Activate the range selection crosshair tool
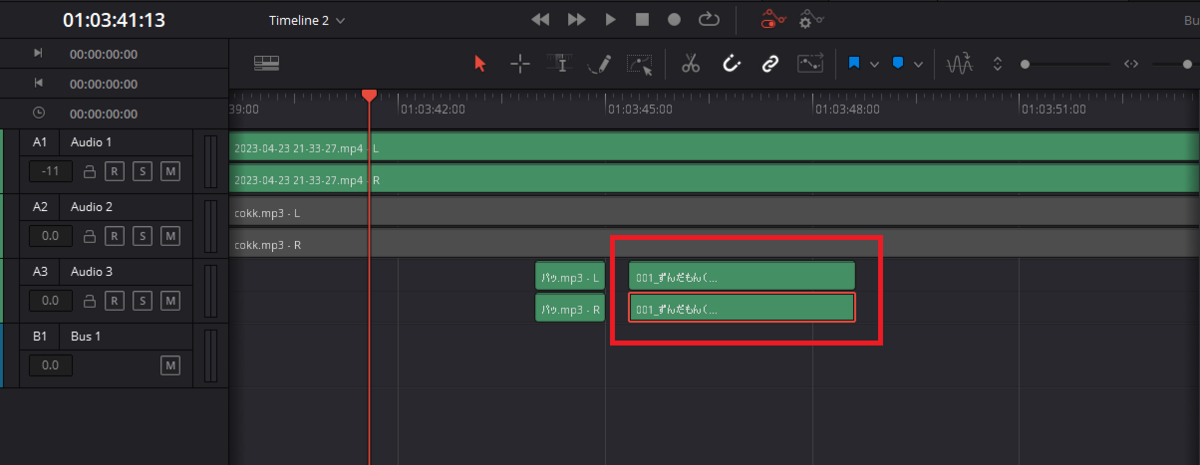The height and width of the screenshot is (465, 1200). coord(520,64)
